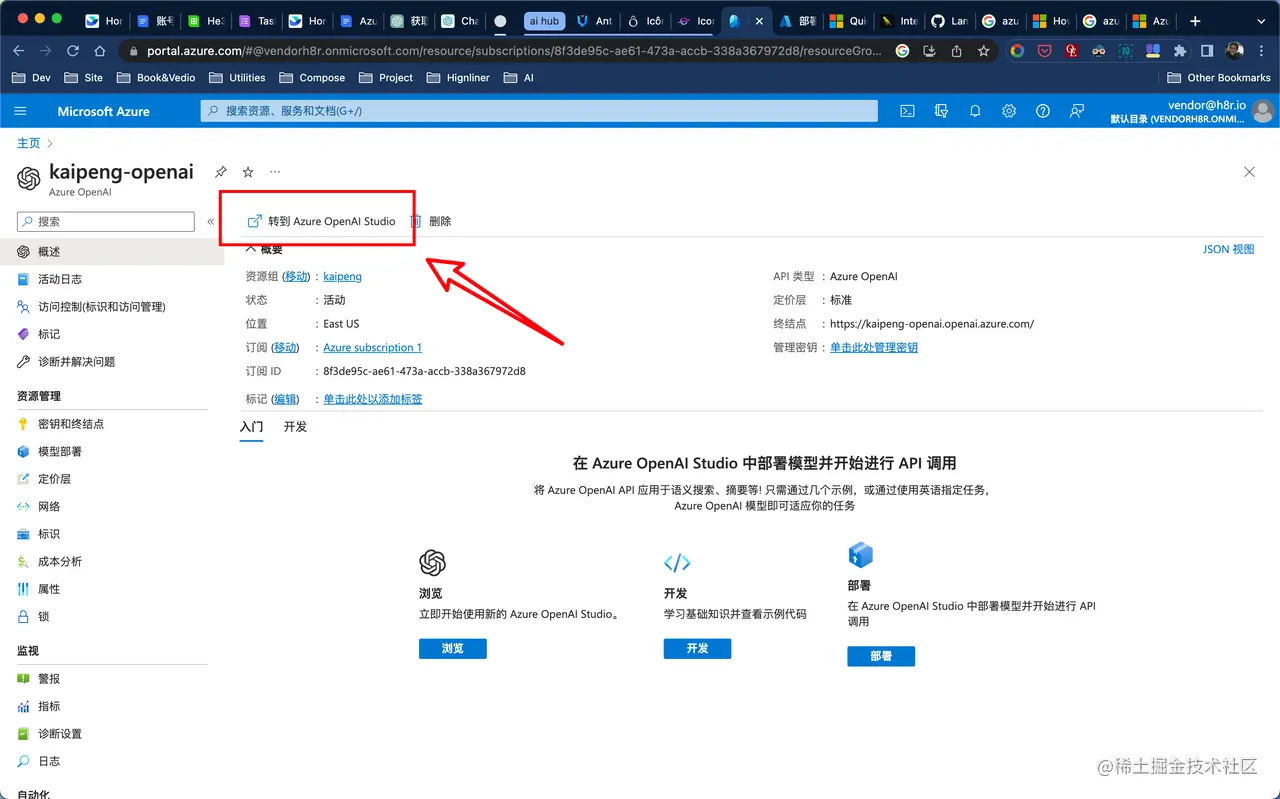Open the notifications bell
Viewport: 1280px width, 799px height.
(x=975, y=111)
